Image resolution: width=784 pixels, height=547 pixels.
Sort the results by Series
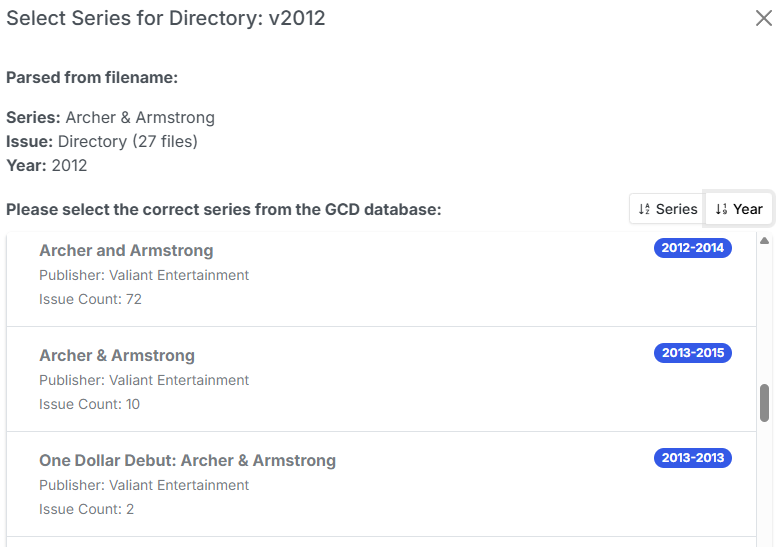coord(668,209)
